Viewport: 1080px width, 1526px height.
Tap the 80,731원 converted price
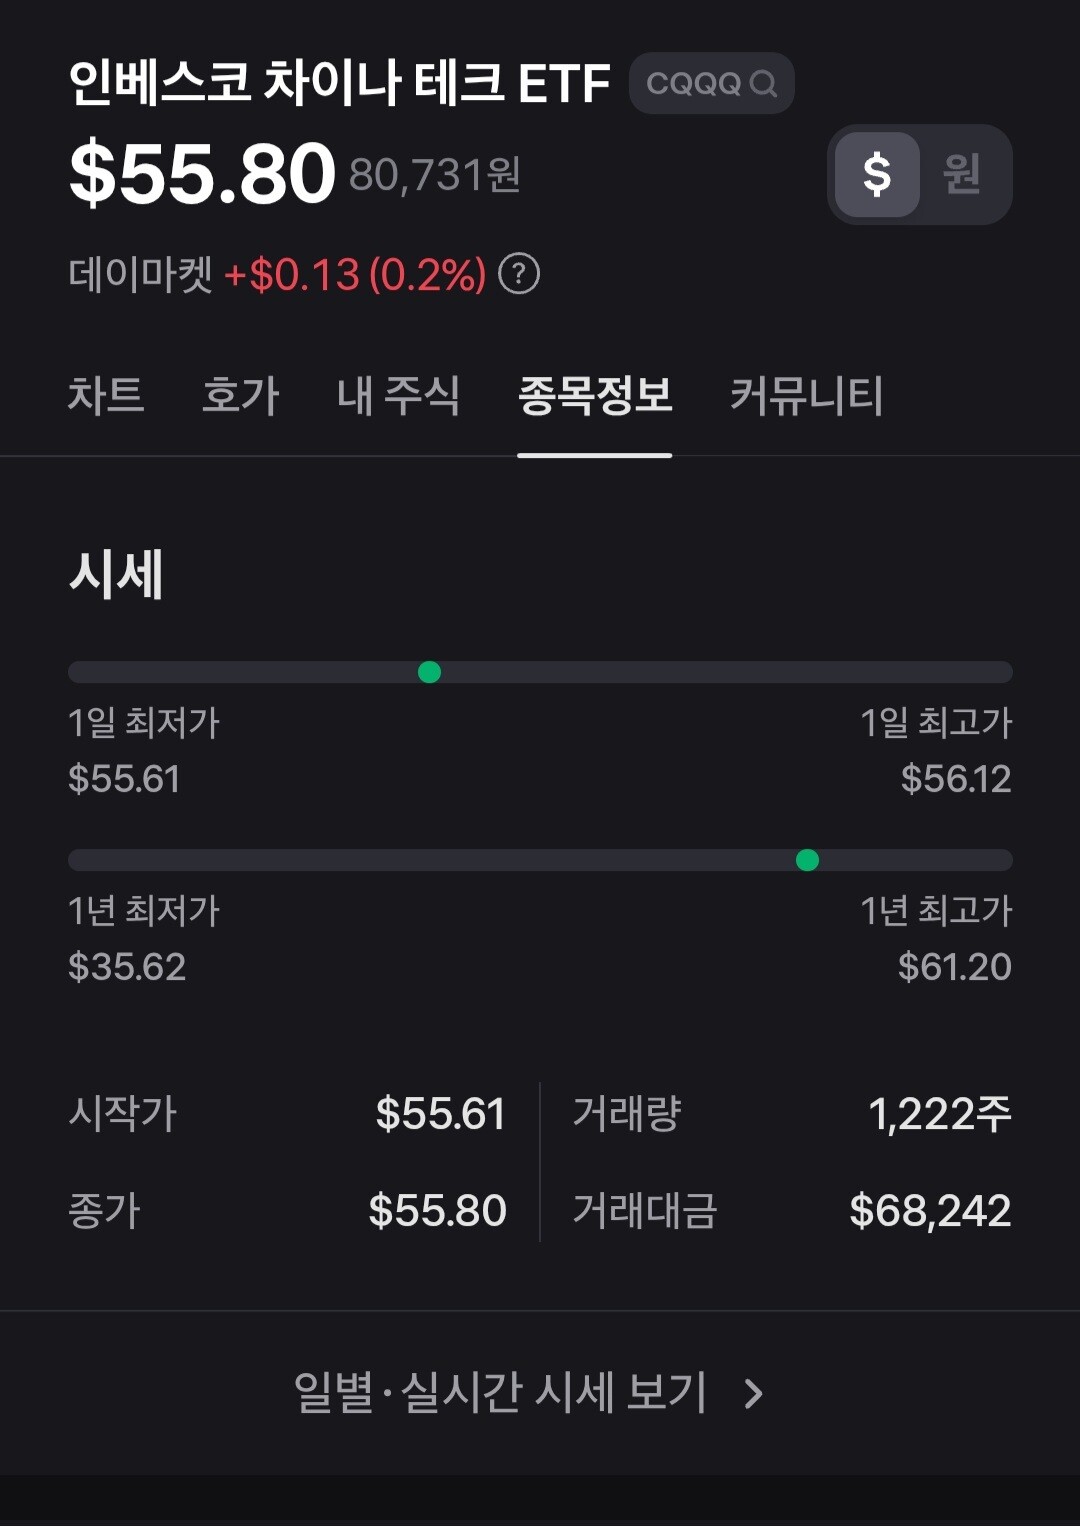coord(435,175)
